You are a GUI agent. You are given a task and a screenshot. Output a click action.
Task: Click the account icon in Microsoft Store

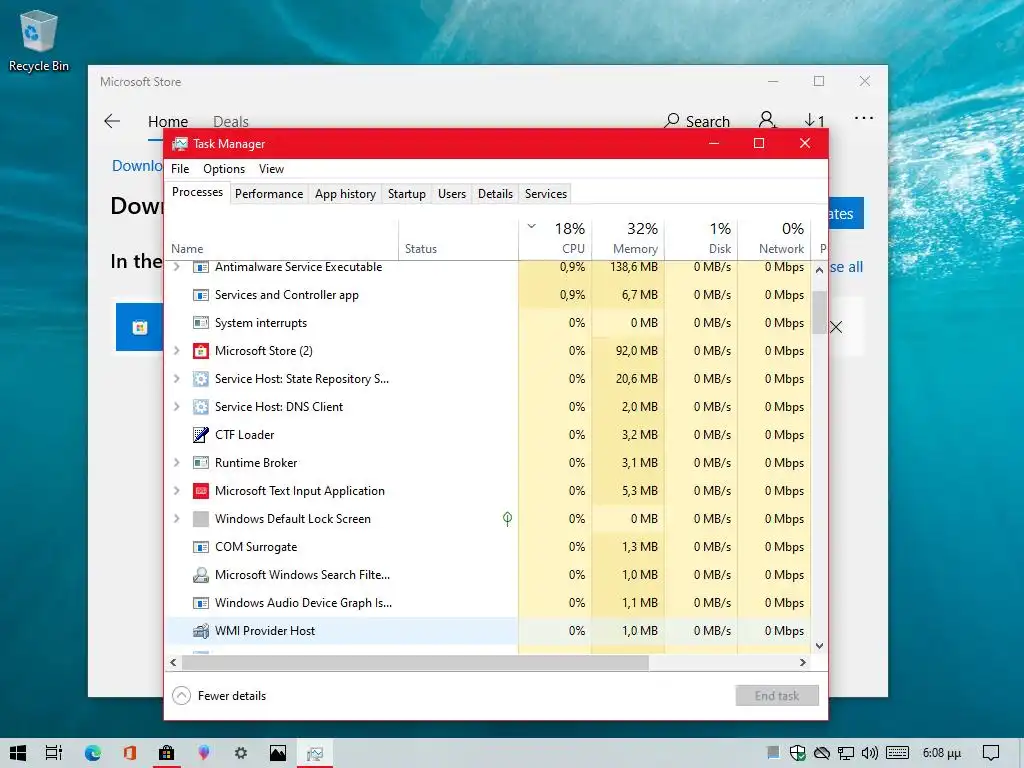pyautogui.click(x=767, y=120)
